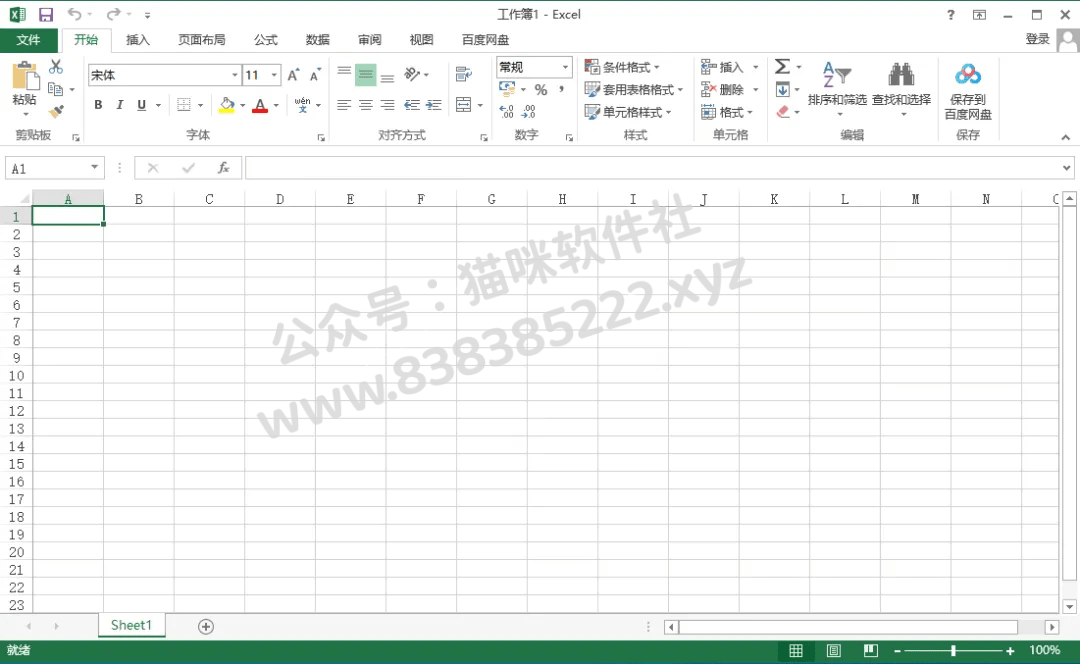
Task: Toggle align text right
Action: pos(388,105)
